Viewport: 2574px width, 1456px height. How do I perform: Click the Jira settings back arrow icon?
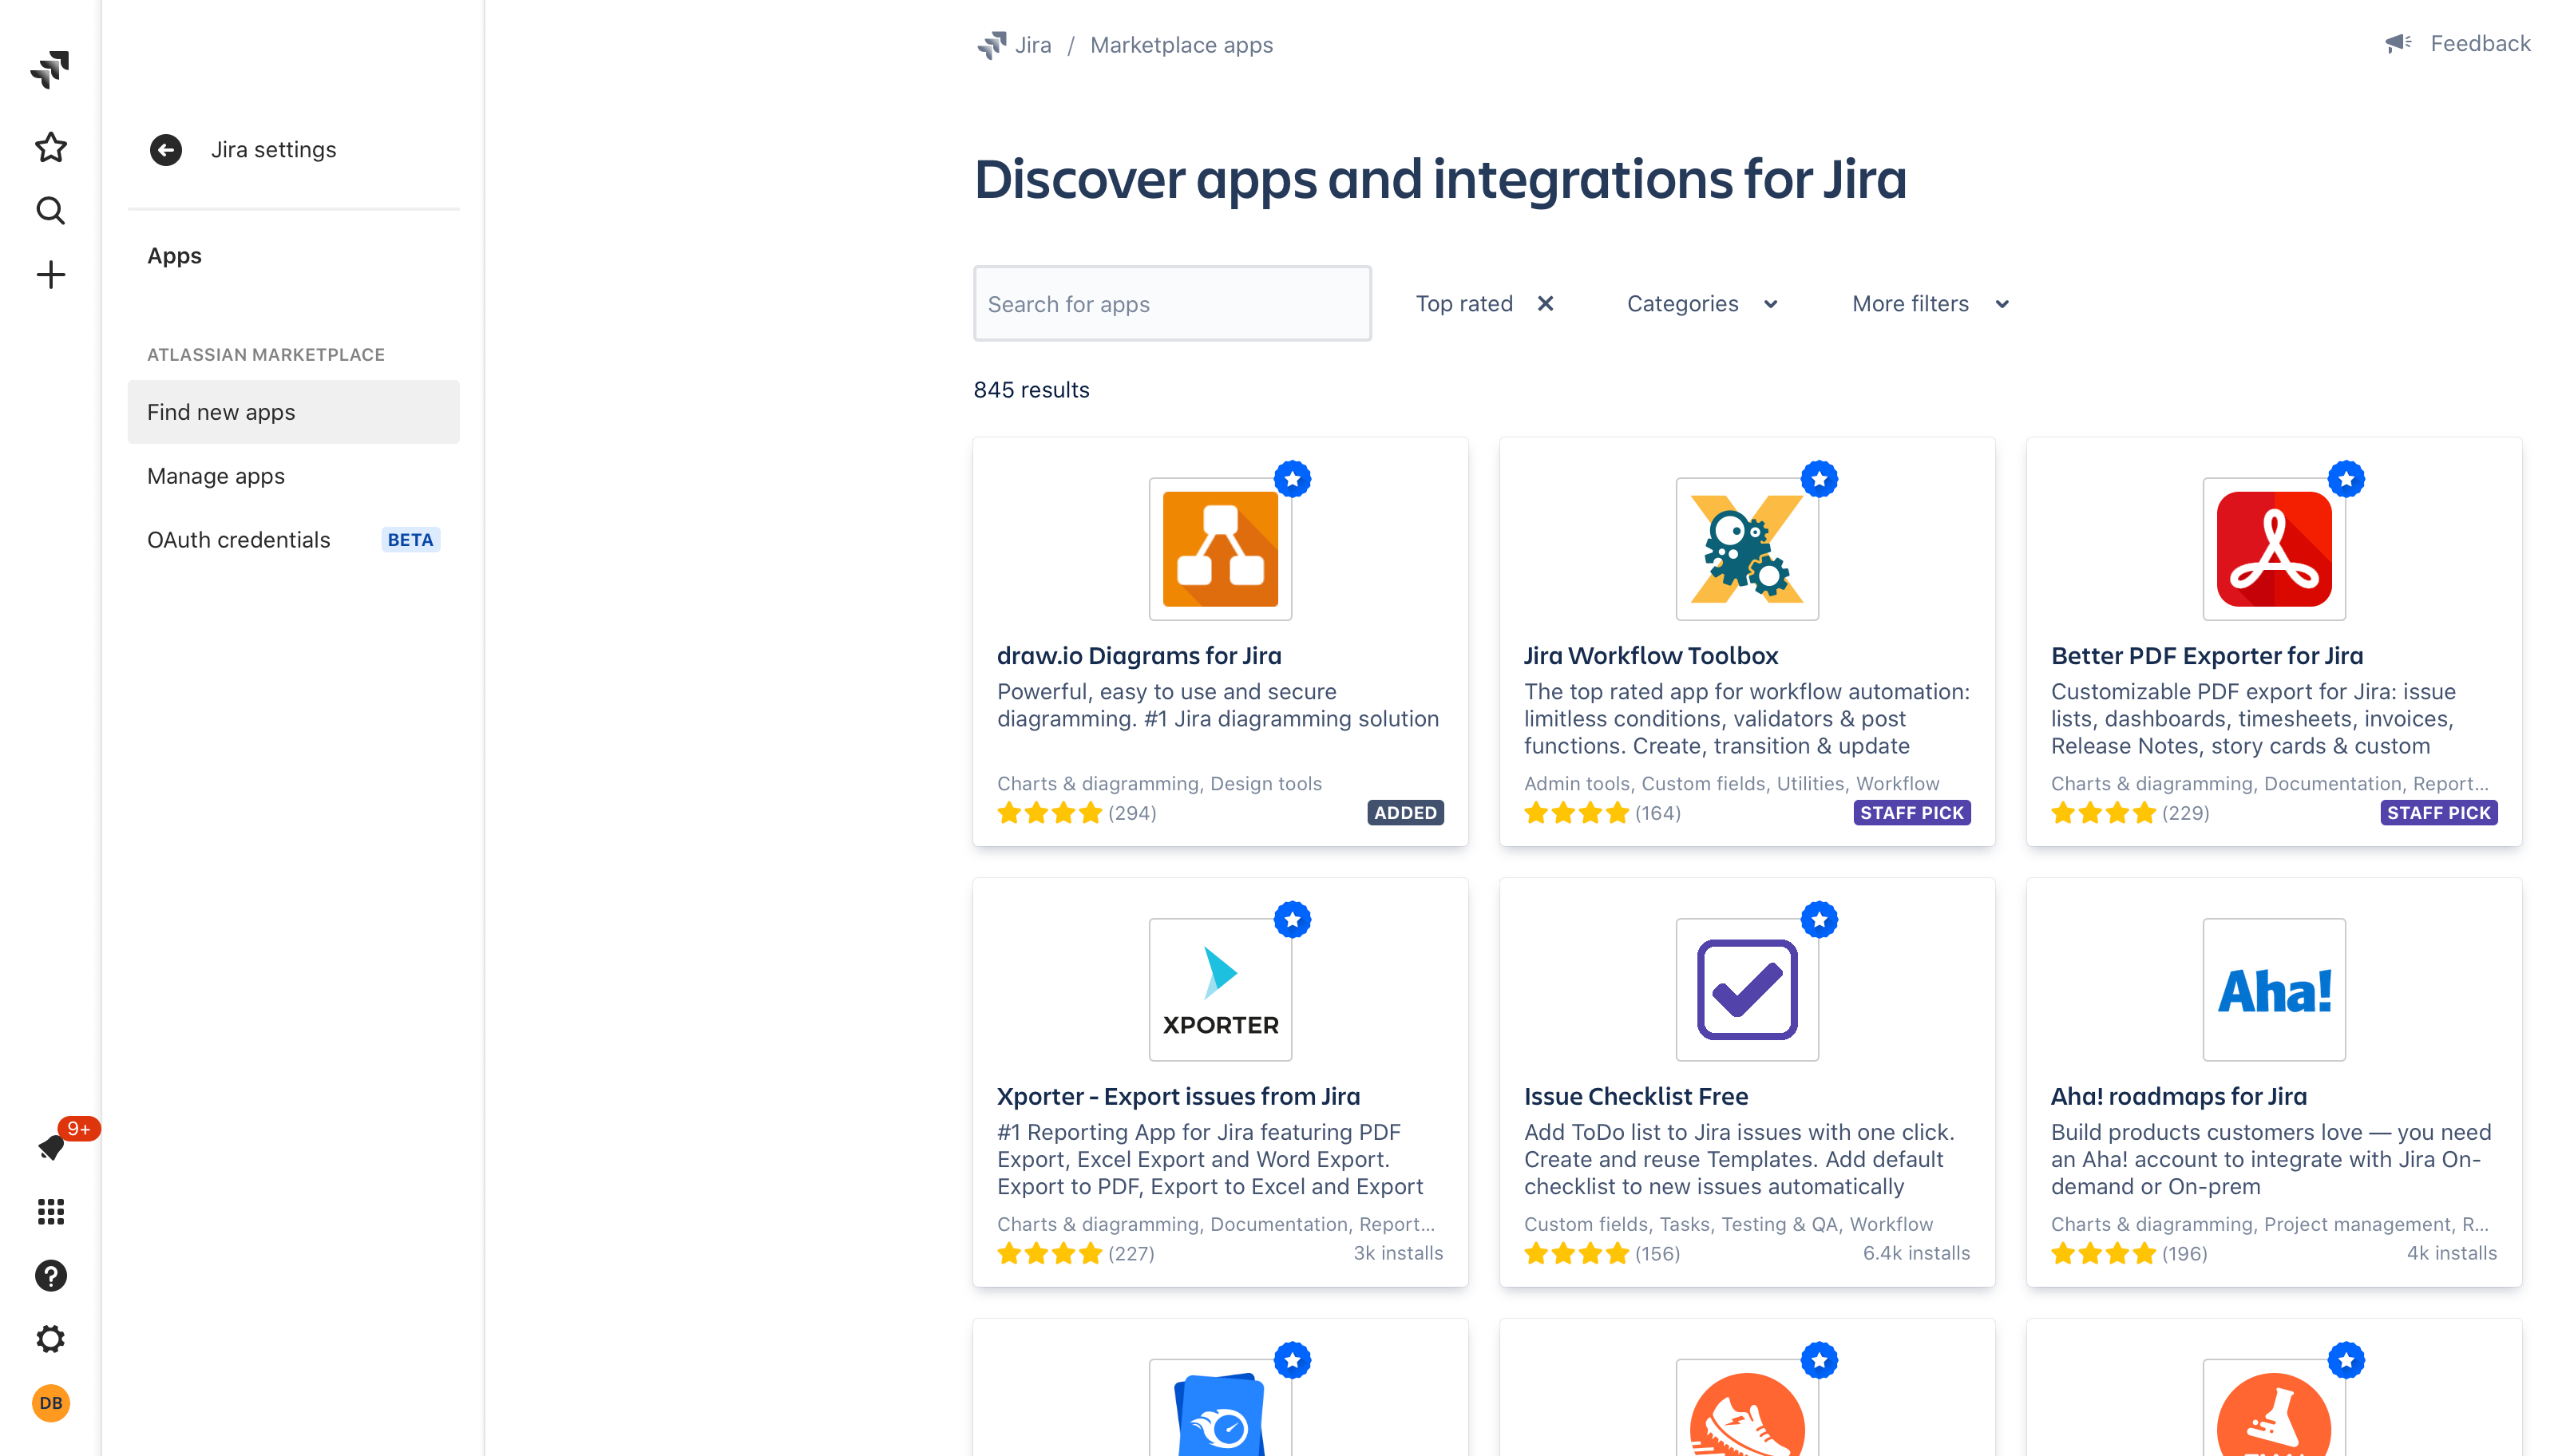click(166, 150)
